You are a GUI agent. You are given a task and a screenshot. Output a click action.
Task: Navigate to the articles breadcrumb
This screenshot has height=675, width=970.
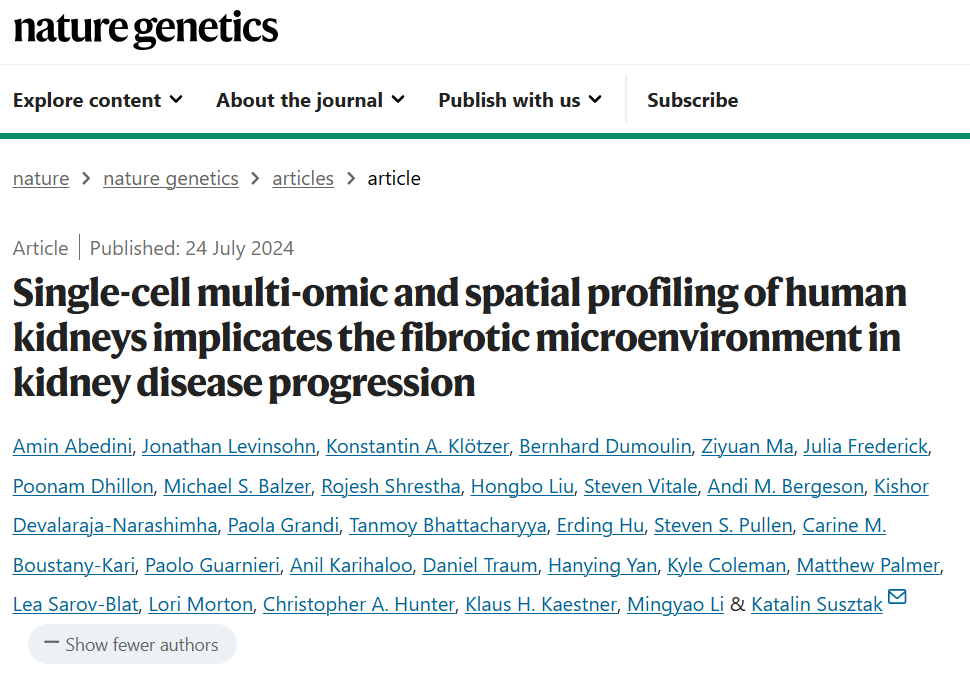pos(303,179)
